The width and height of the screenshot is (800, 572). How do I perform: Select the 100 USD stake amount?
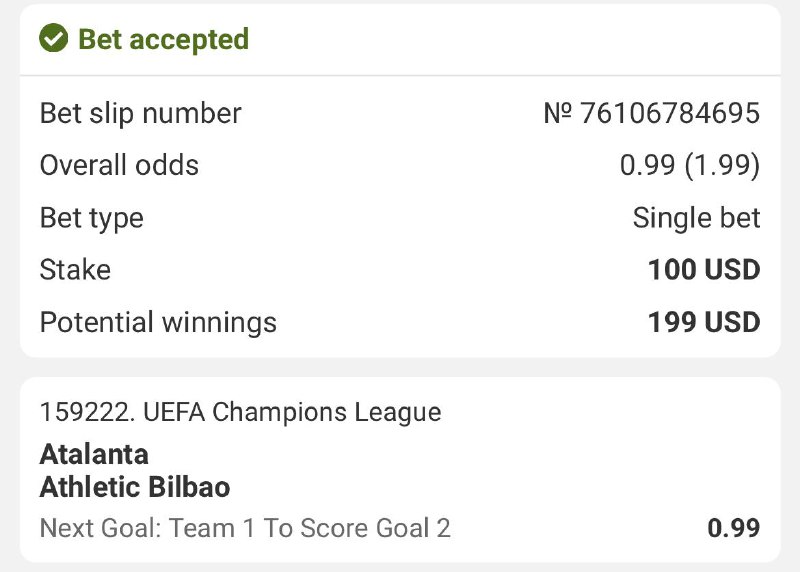click(704, 270)
